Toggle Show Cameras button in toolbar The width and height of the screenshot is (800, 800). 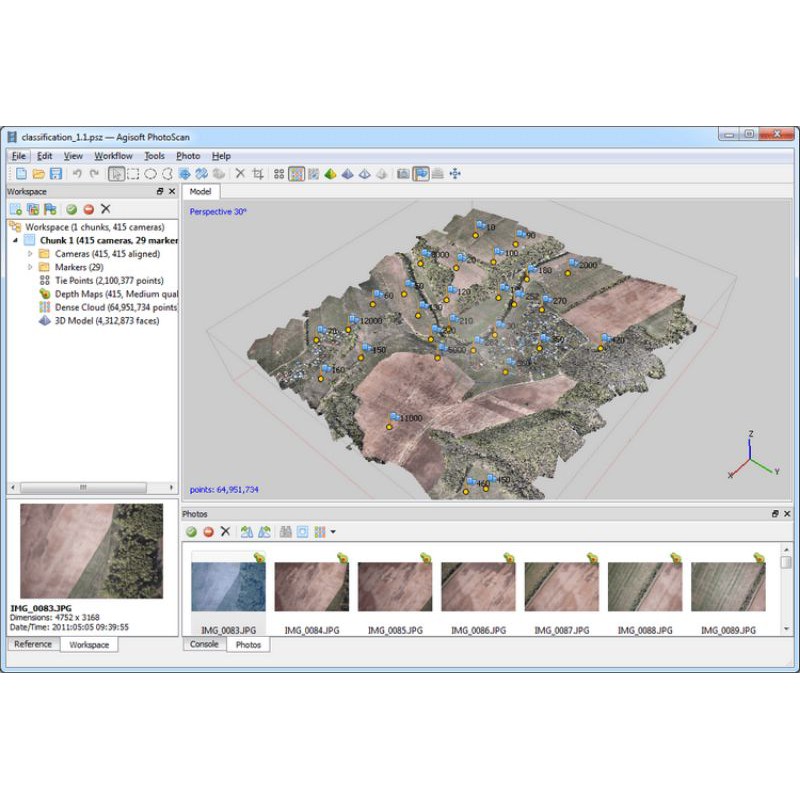(x=403, y=174)
